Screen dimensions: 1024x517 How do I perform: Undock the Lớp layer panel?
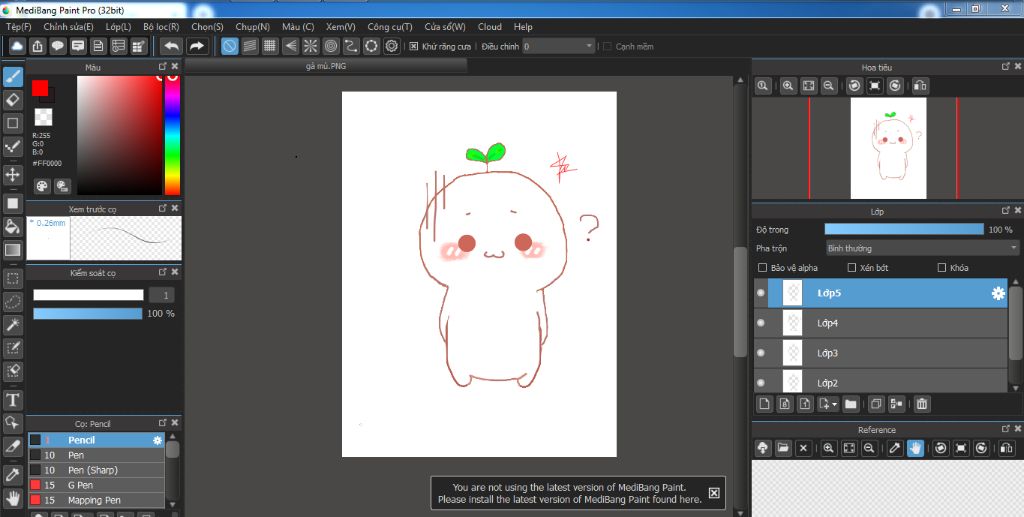point(1006,211)
